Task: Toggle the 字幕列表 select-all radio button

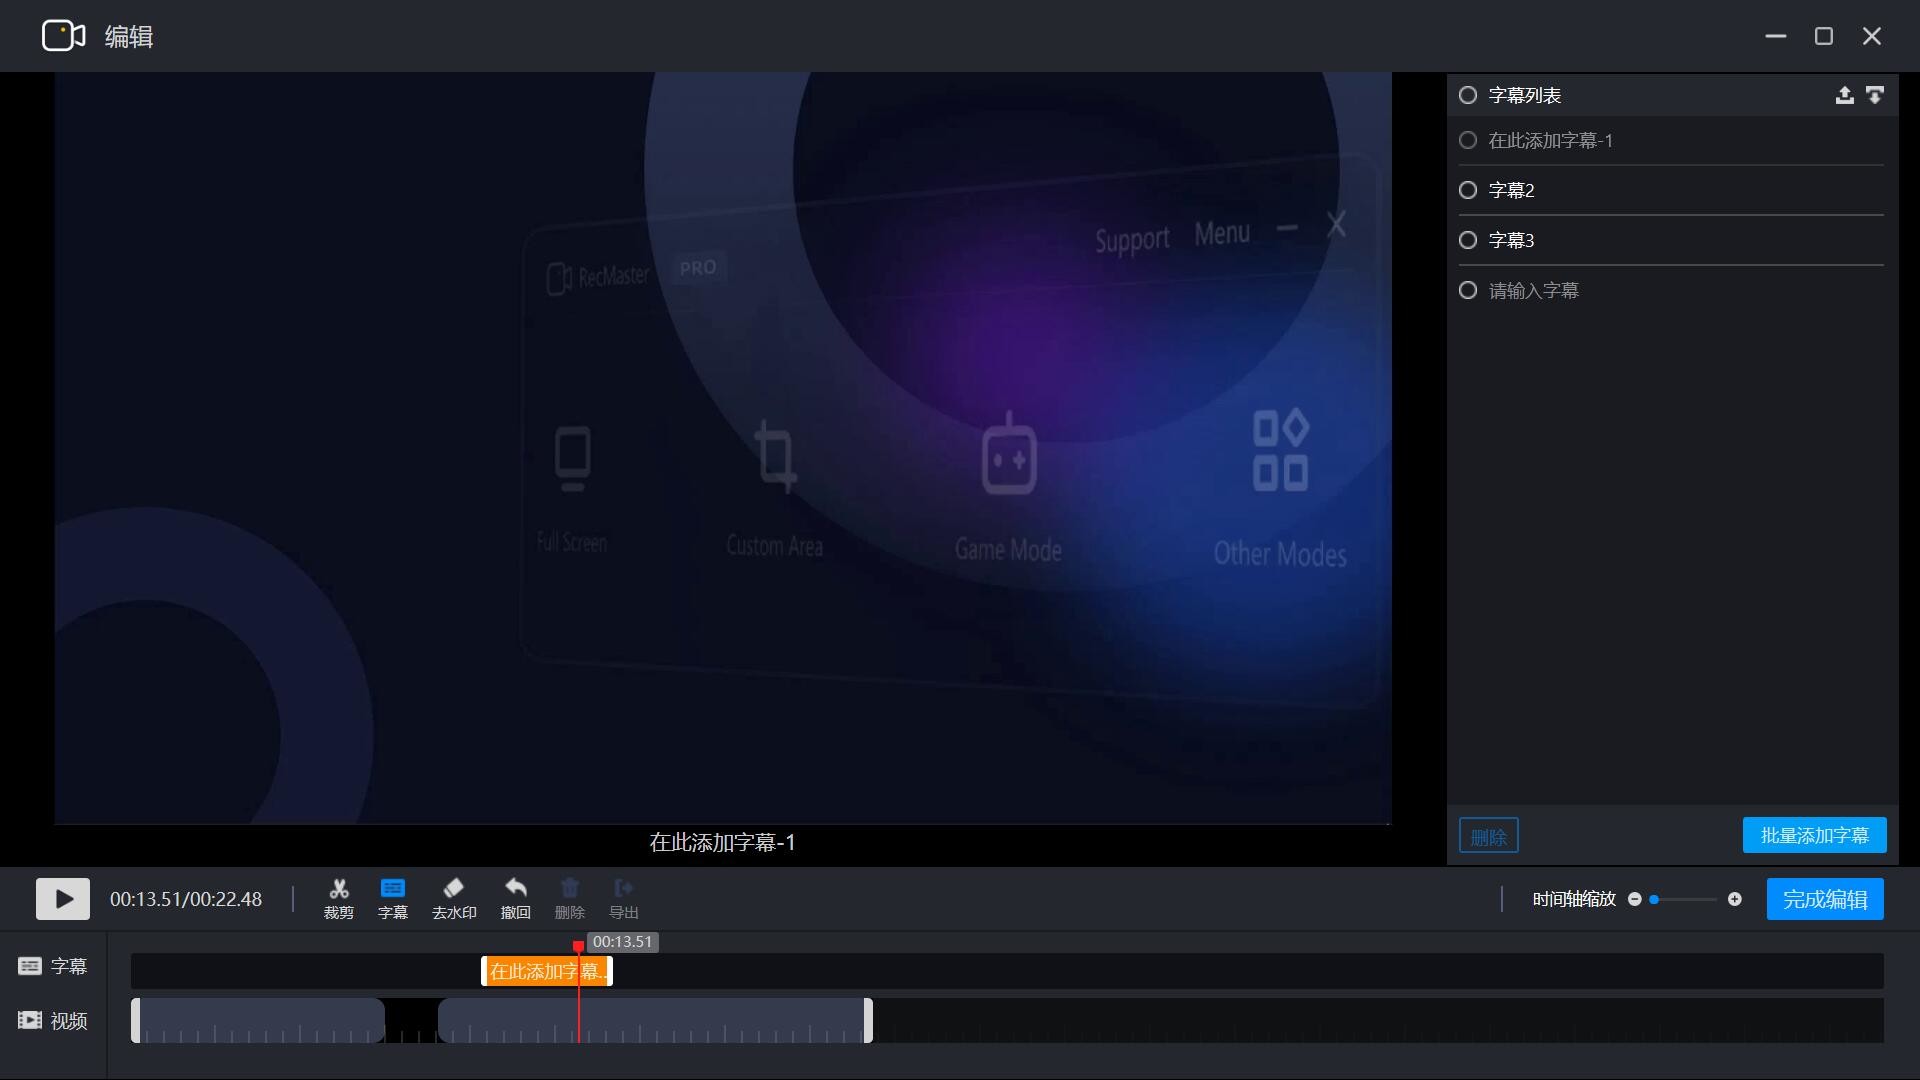Action: point(1468,95)
